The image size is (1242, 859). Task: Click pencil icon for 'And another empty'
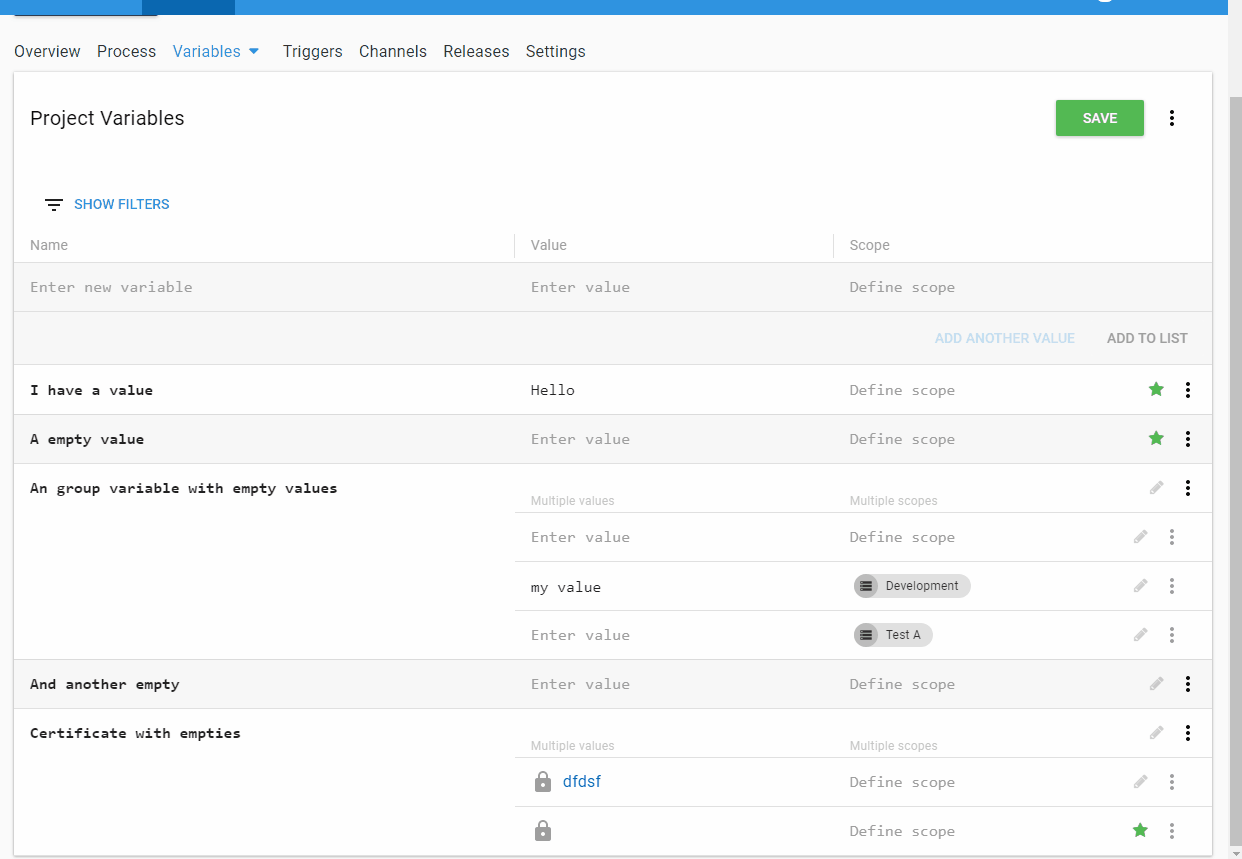click(1156, 683)
